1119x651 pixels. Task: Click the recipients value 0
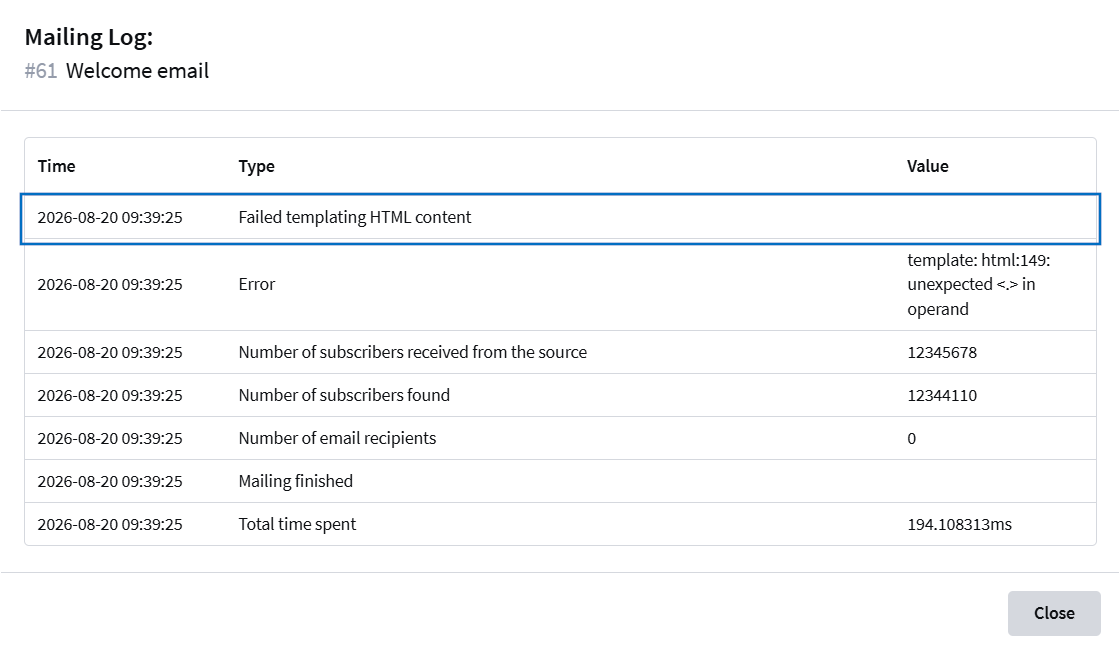[911, 438]
